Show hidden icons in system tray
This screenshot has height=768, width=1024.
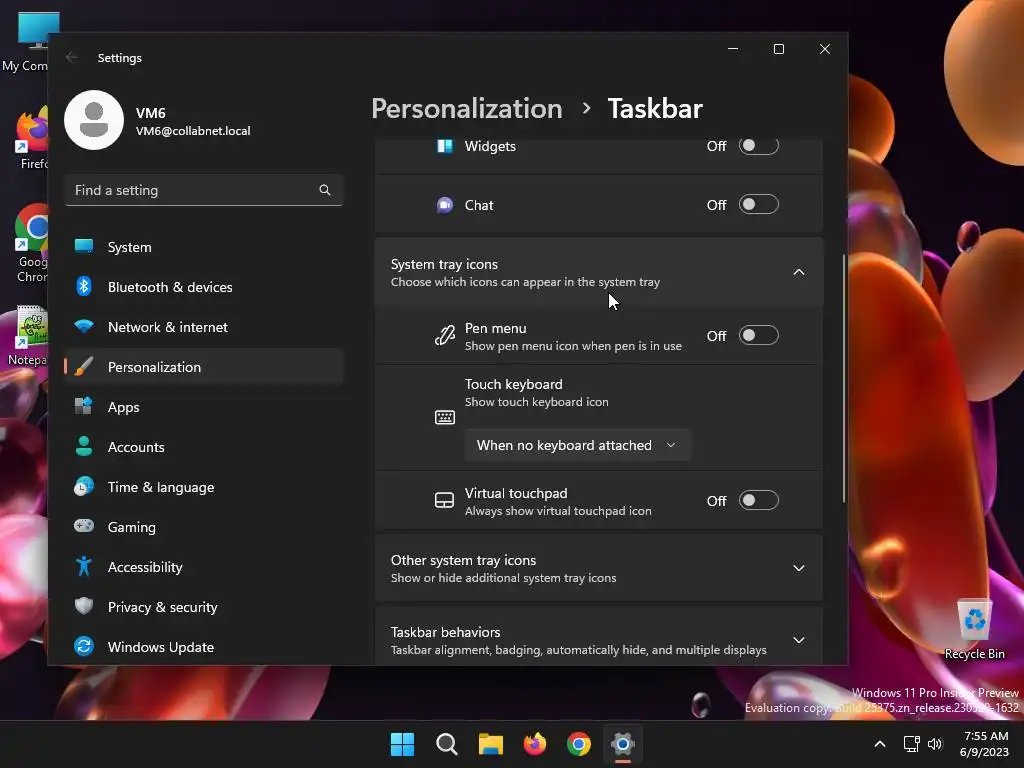[x=880, y=744]
